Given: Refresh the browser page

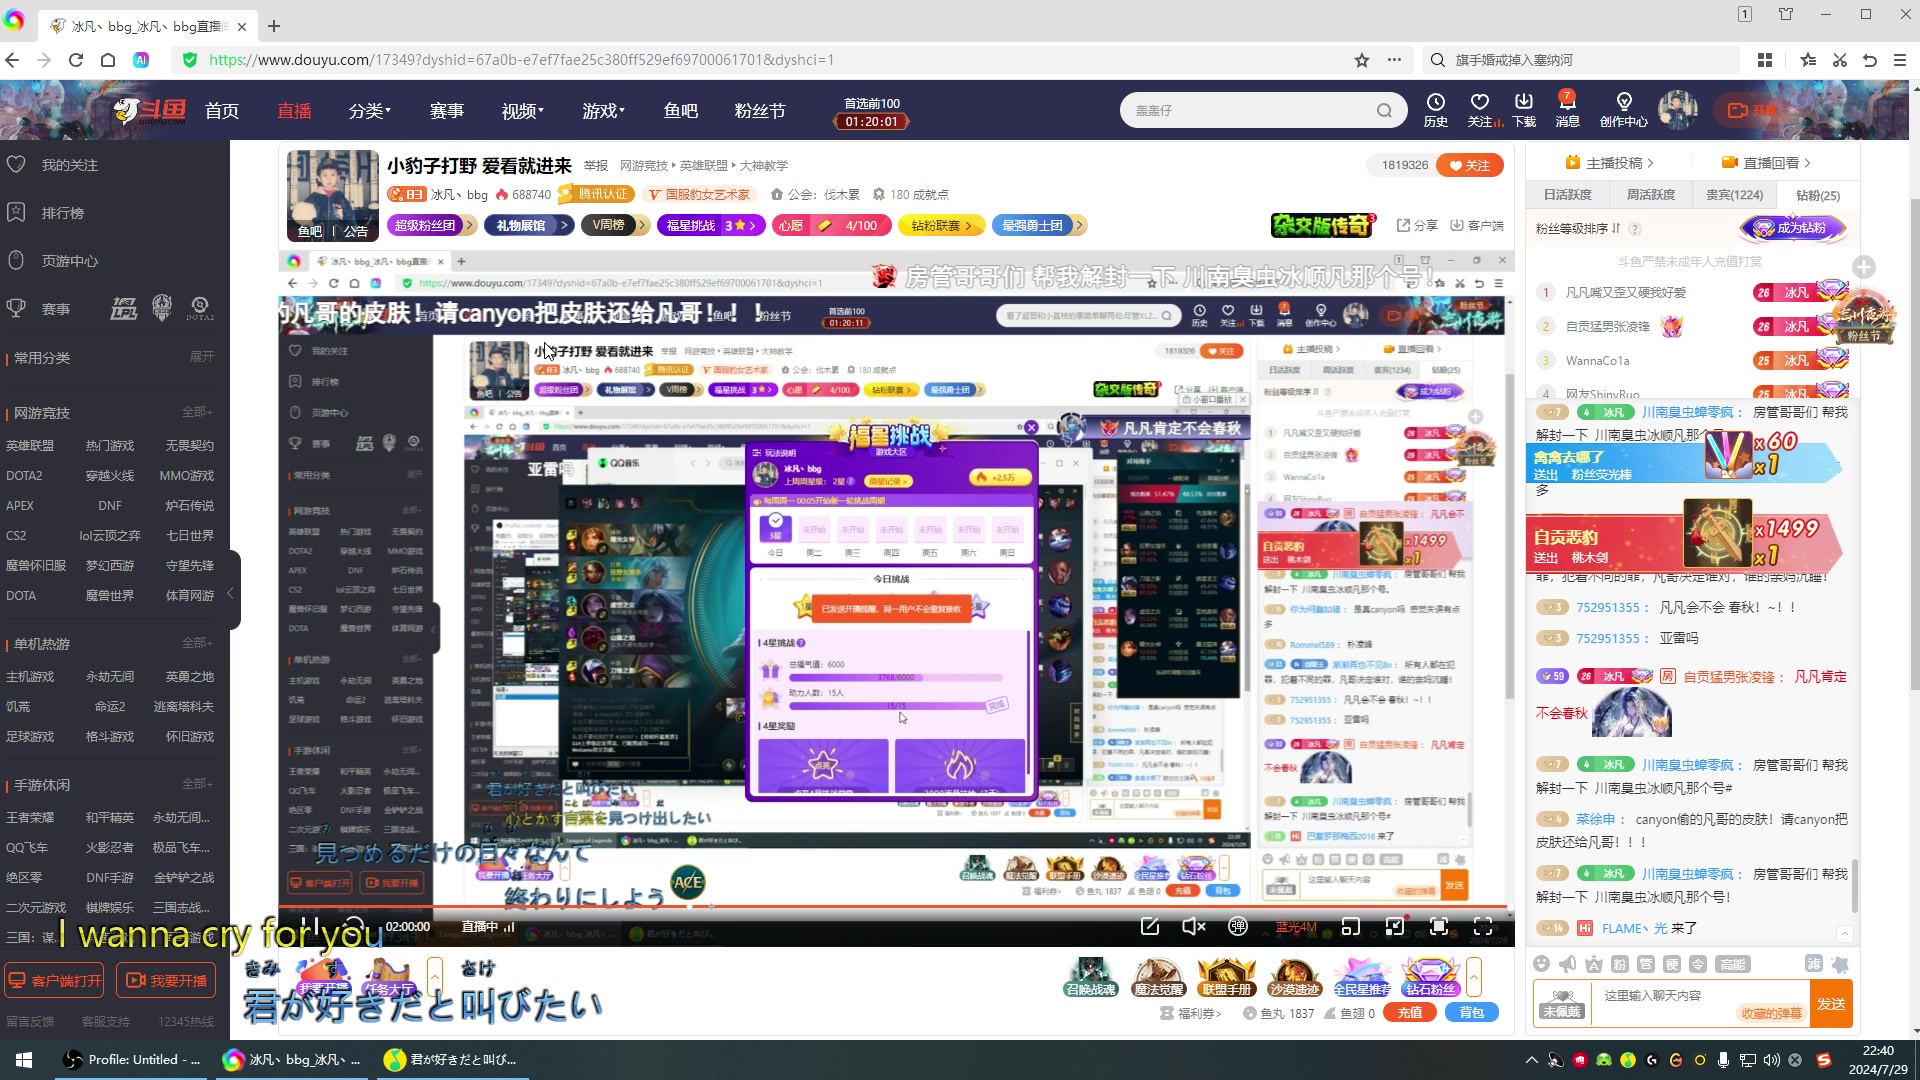Looking at the screenshot, I should pyautogui.click(x=76, y=60).
